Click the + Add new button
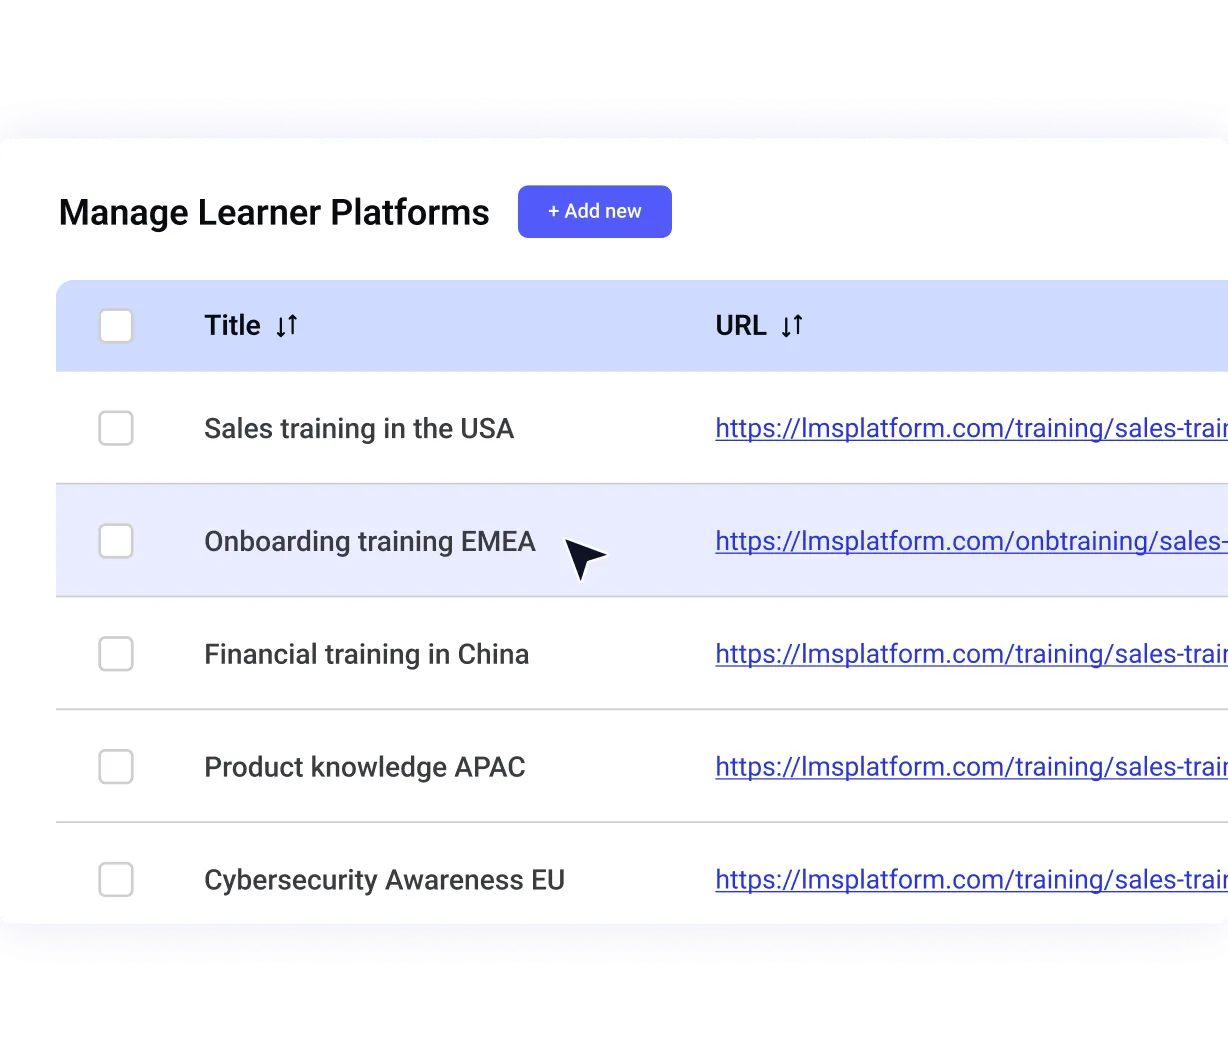 click(594, 211)
